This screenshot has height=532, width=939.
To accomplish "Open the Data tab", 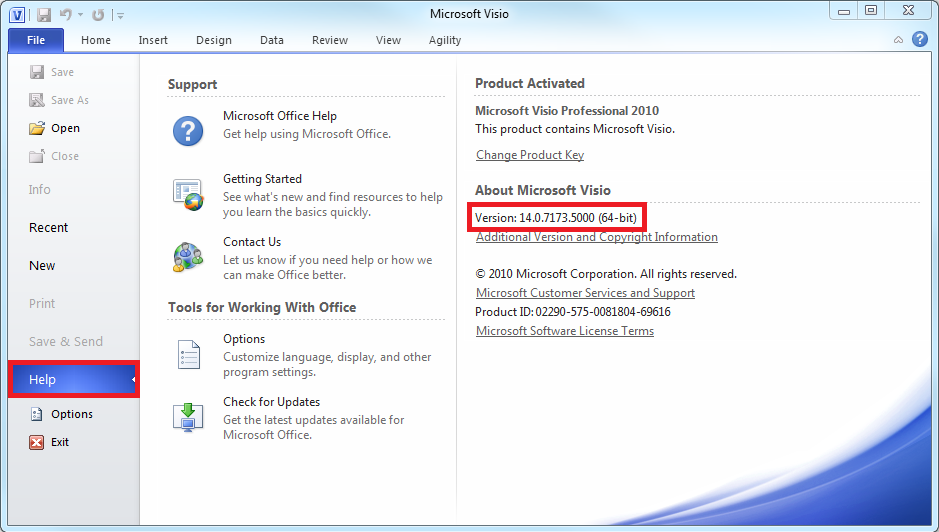I will 272,40.
